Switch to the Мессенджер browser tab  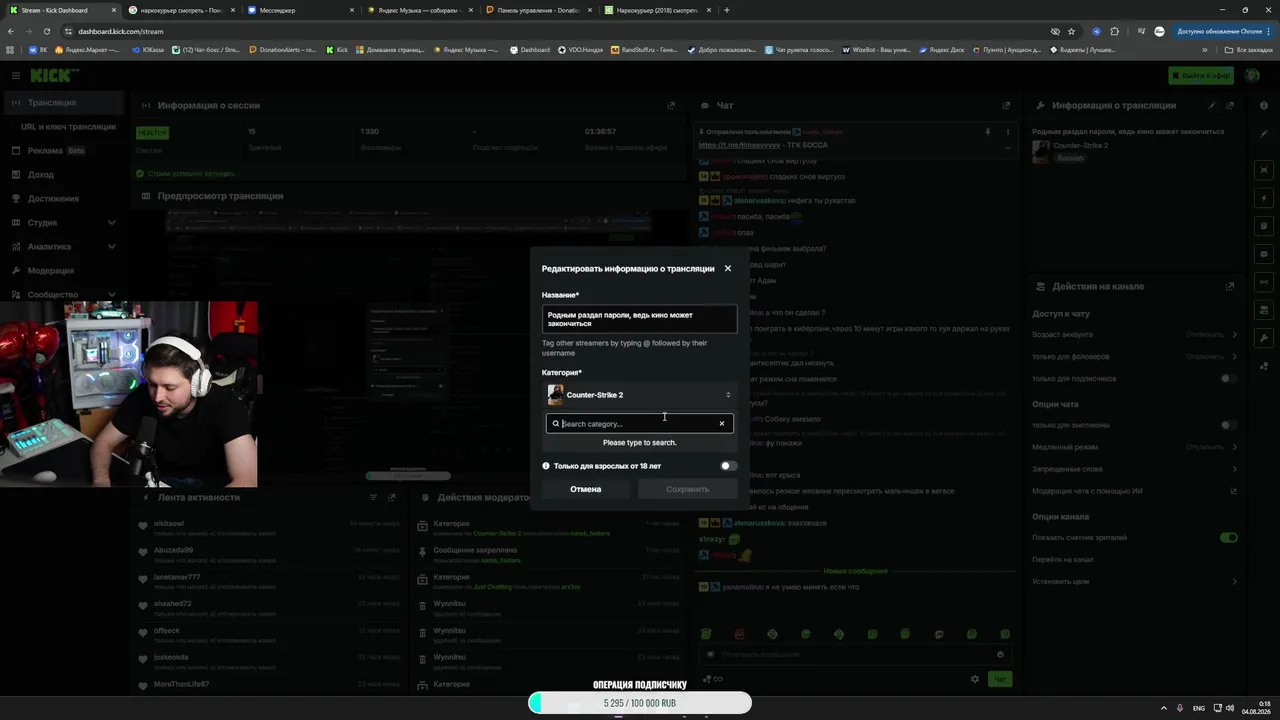point(300,10)
